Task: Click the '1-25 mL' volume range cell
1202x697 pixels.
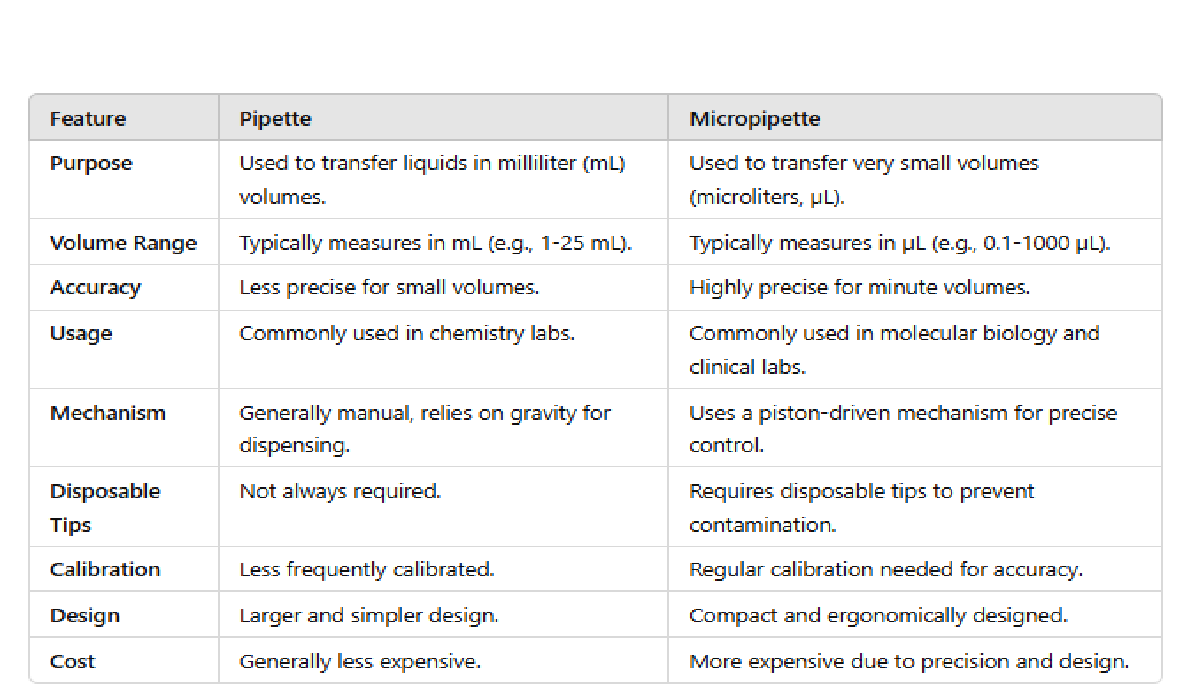Action: [x=435, y=243]
